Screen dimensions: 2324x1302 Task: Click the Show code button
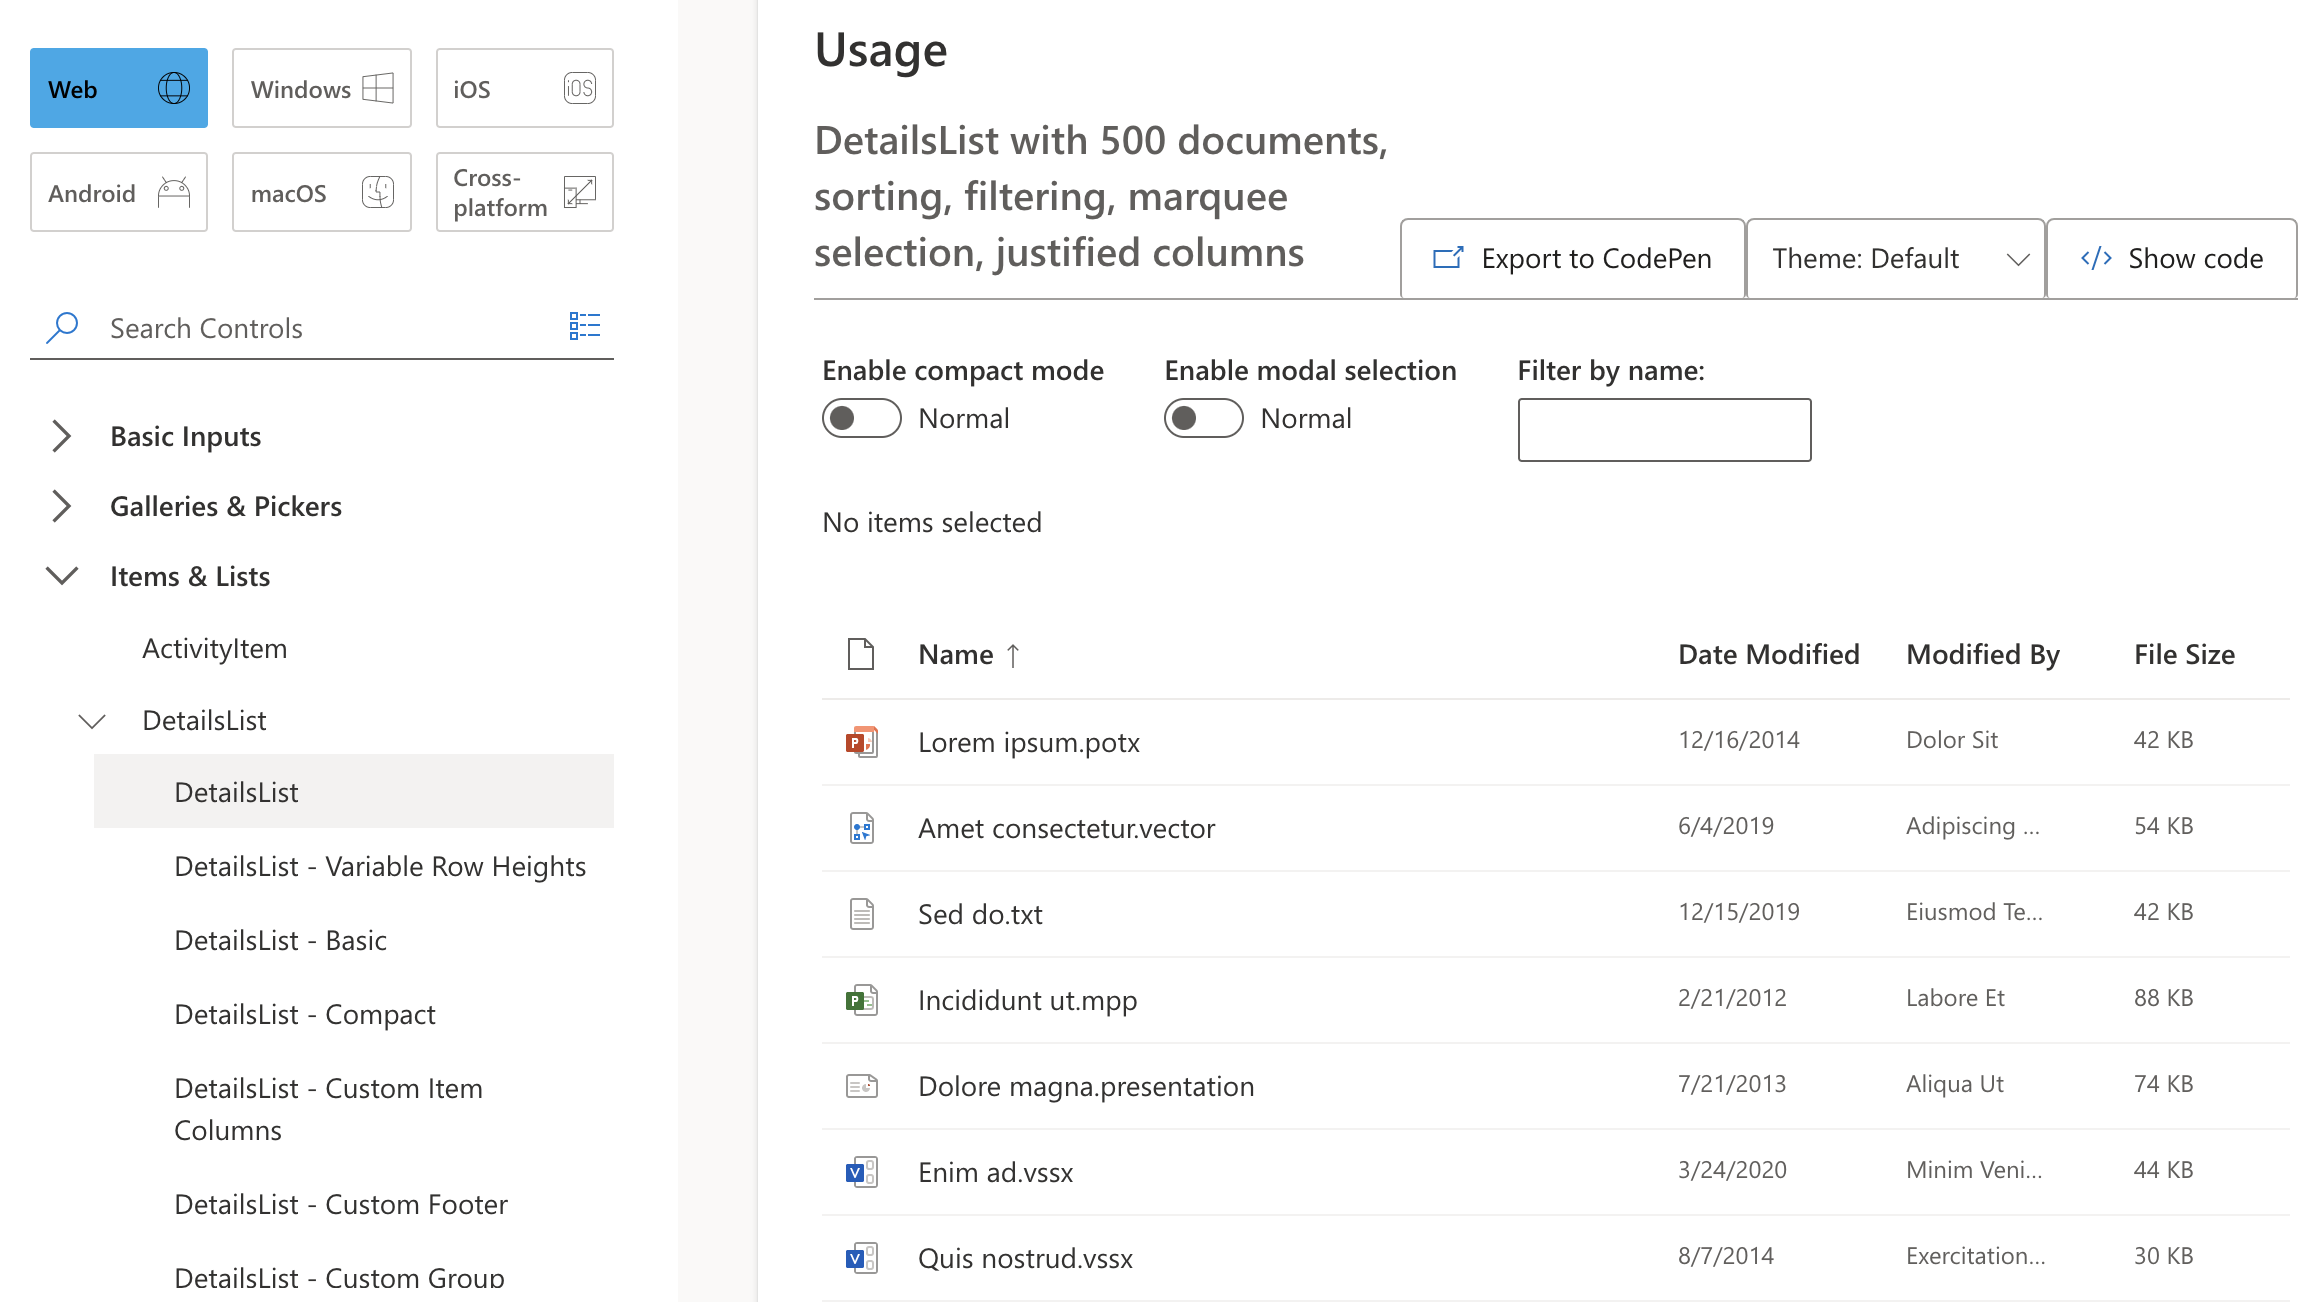(x=2172, y=259)
